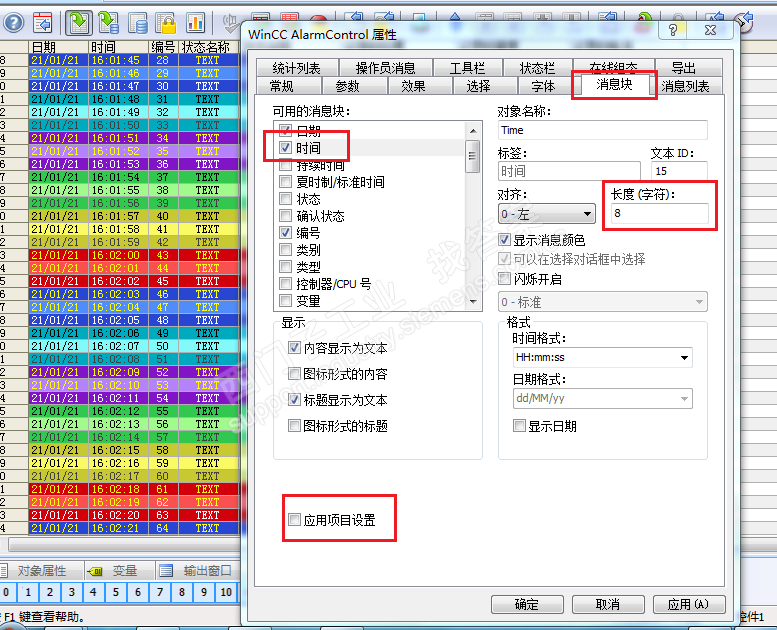Toggle 标题显示为文本 checkbox

click(294, 400)
